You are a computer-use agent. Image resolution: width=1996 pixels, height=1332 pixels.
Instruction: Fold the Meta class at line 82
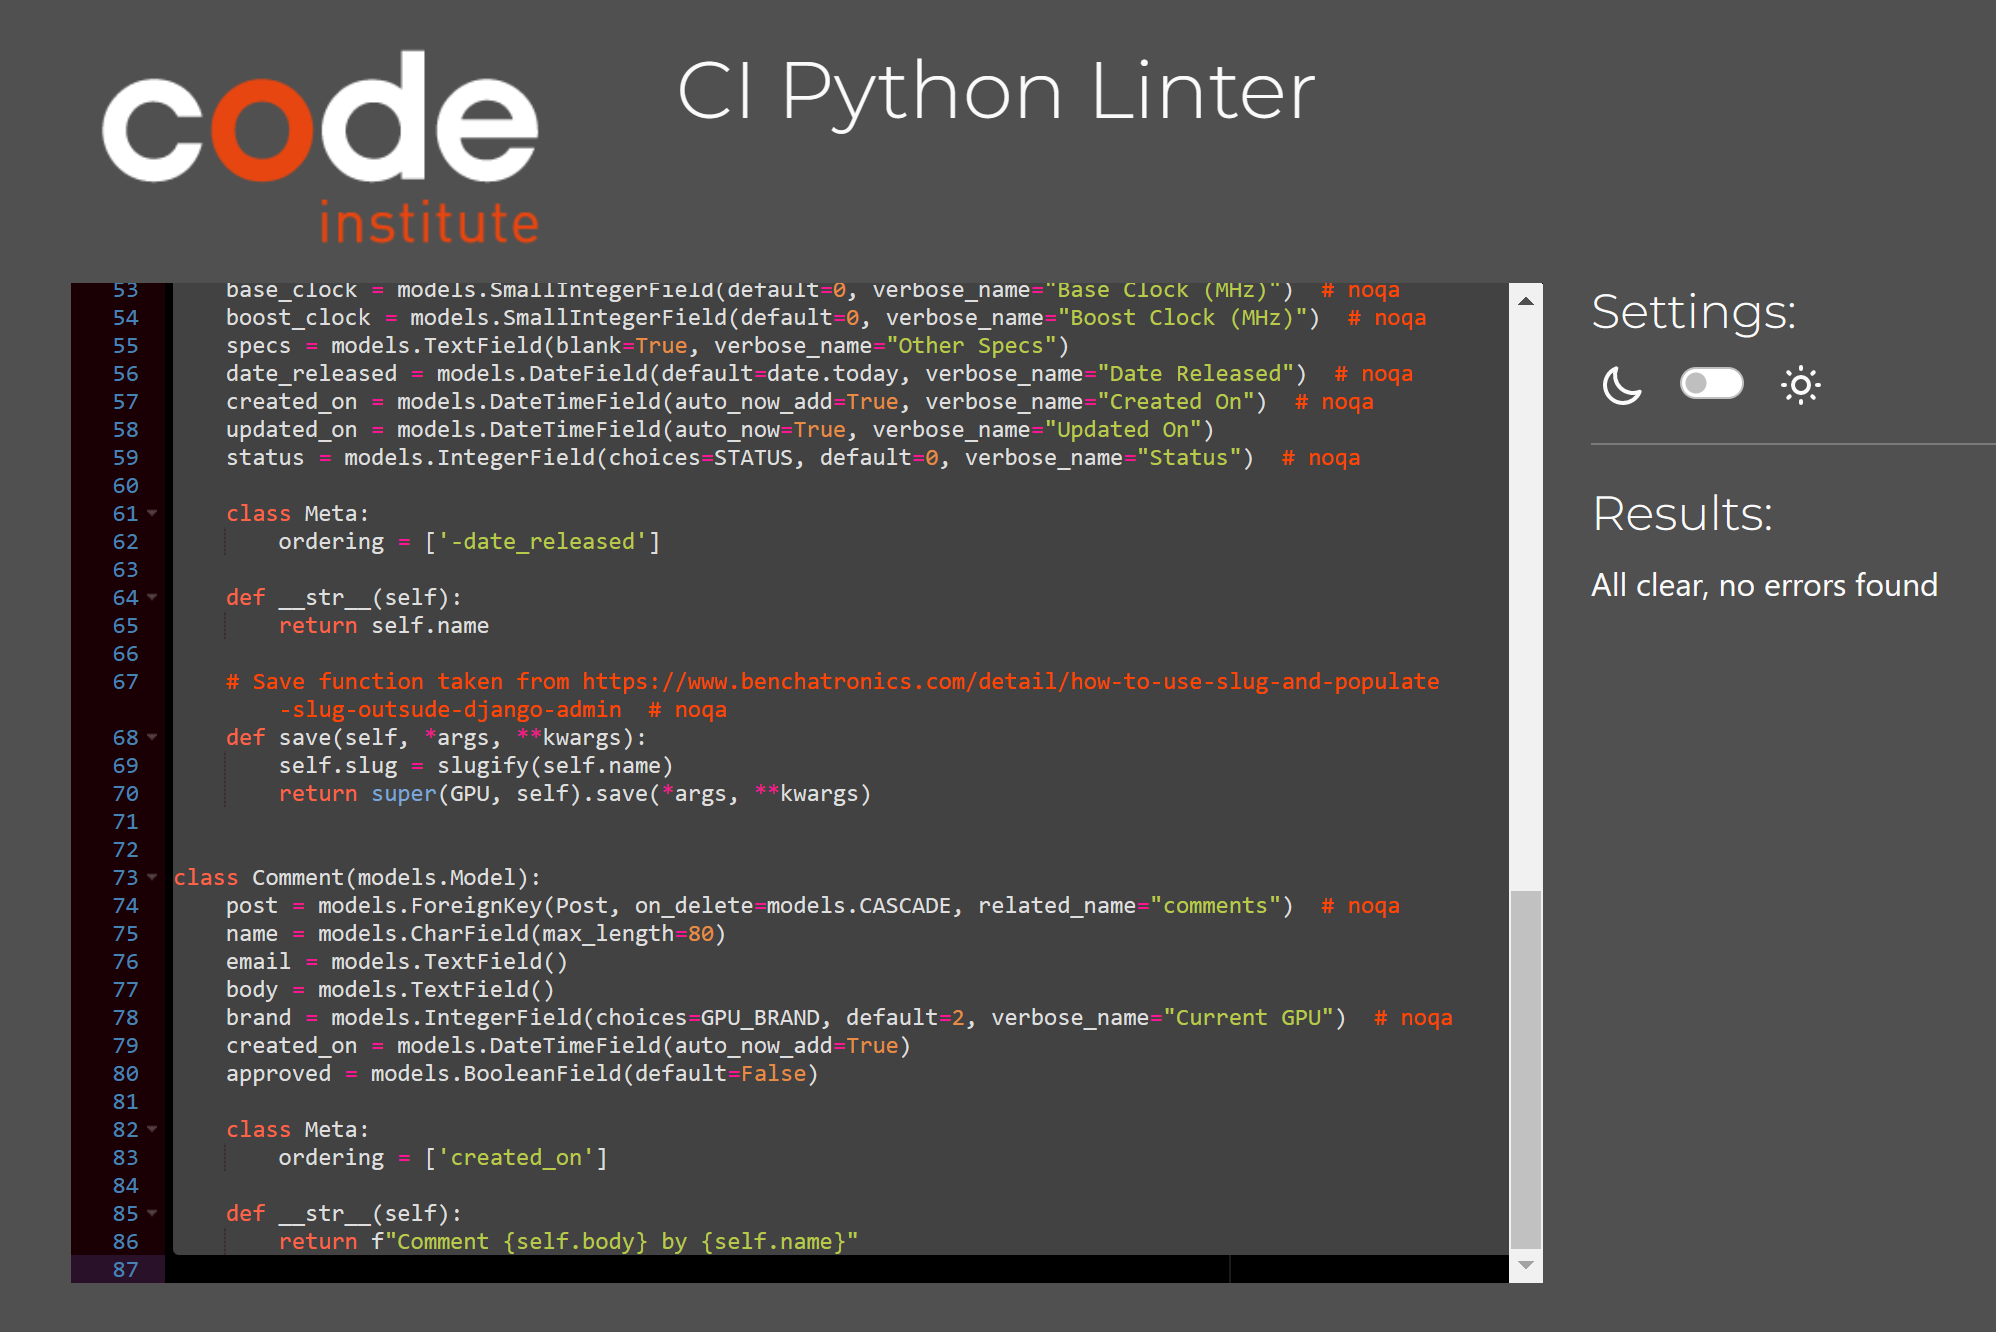(152, 1129)
